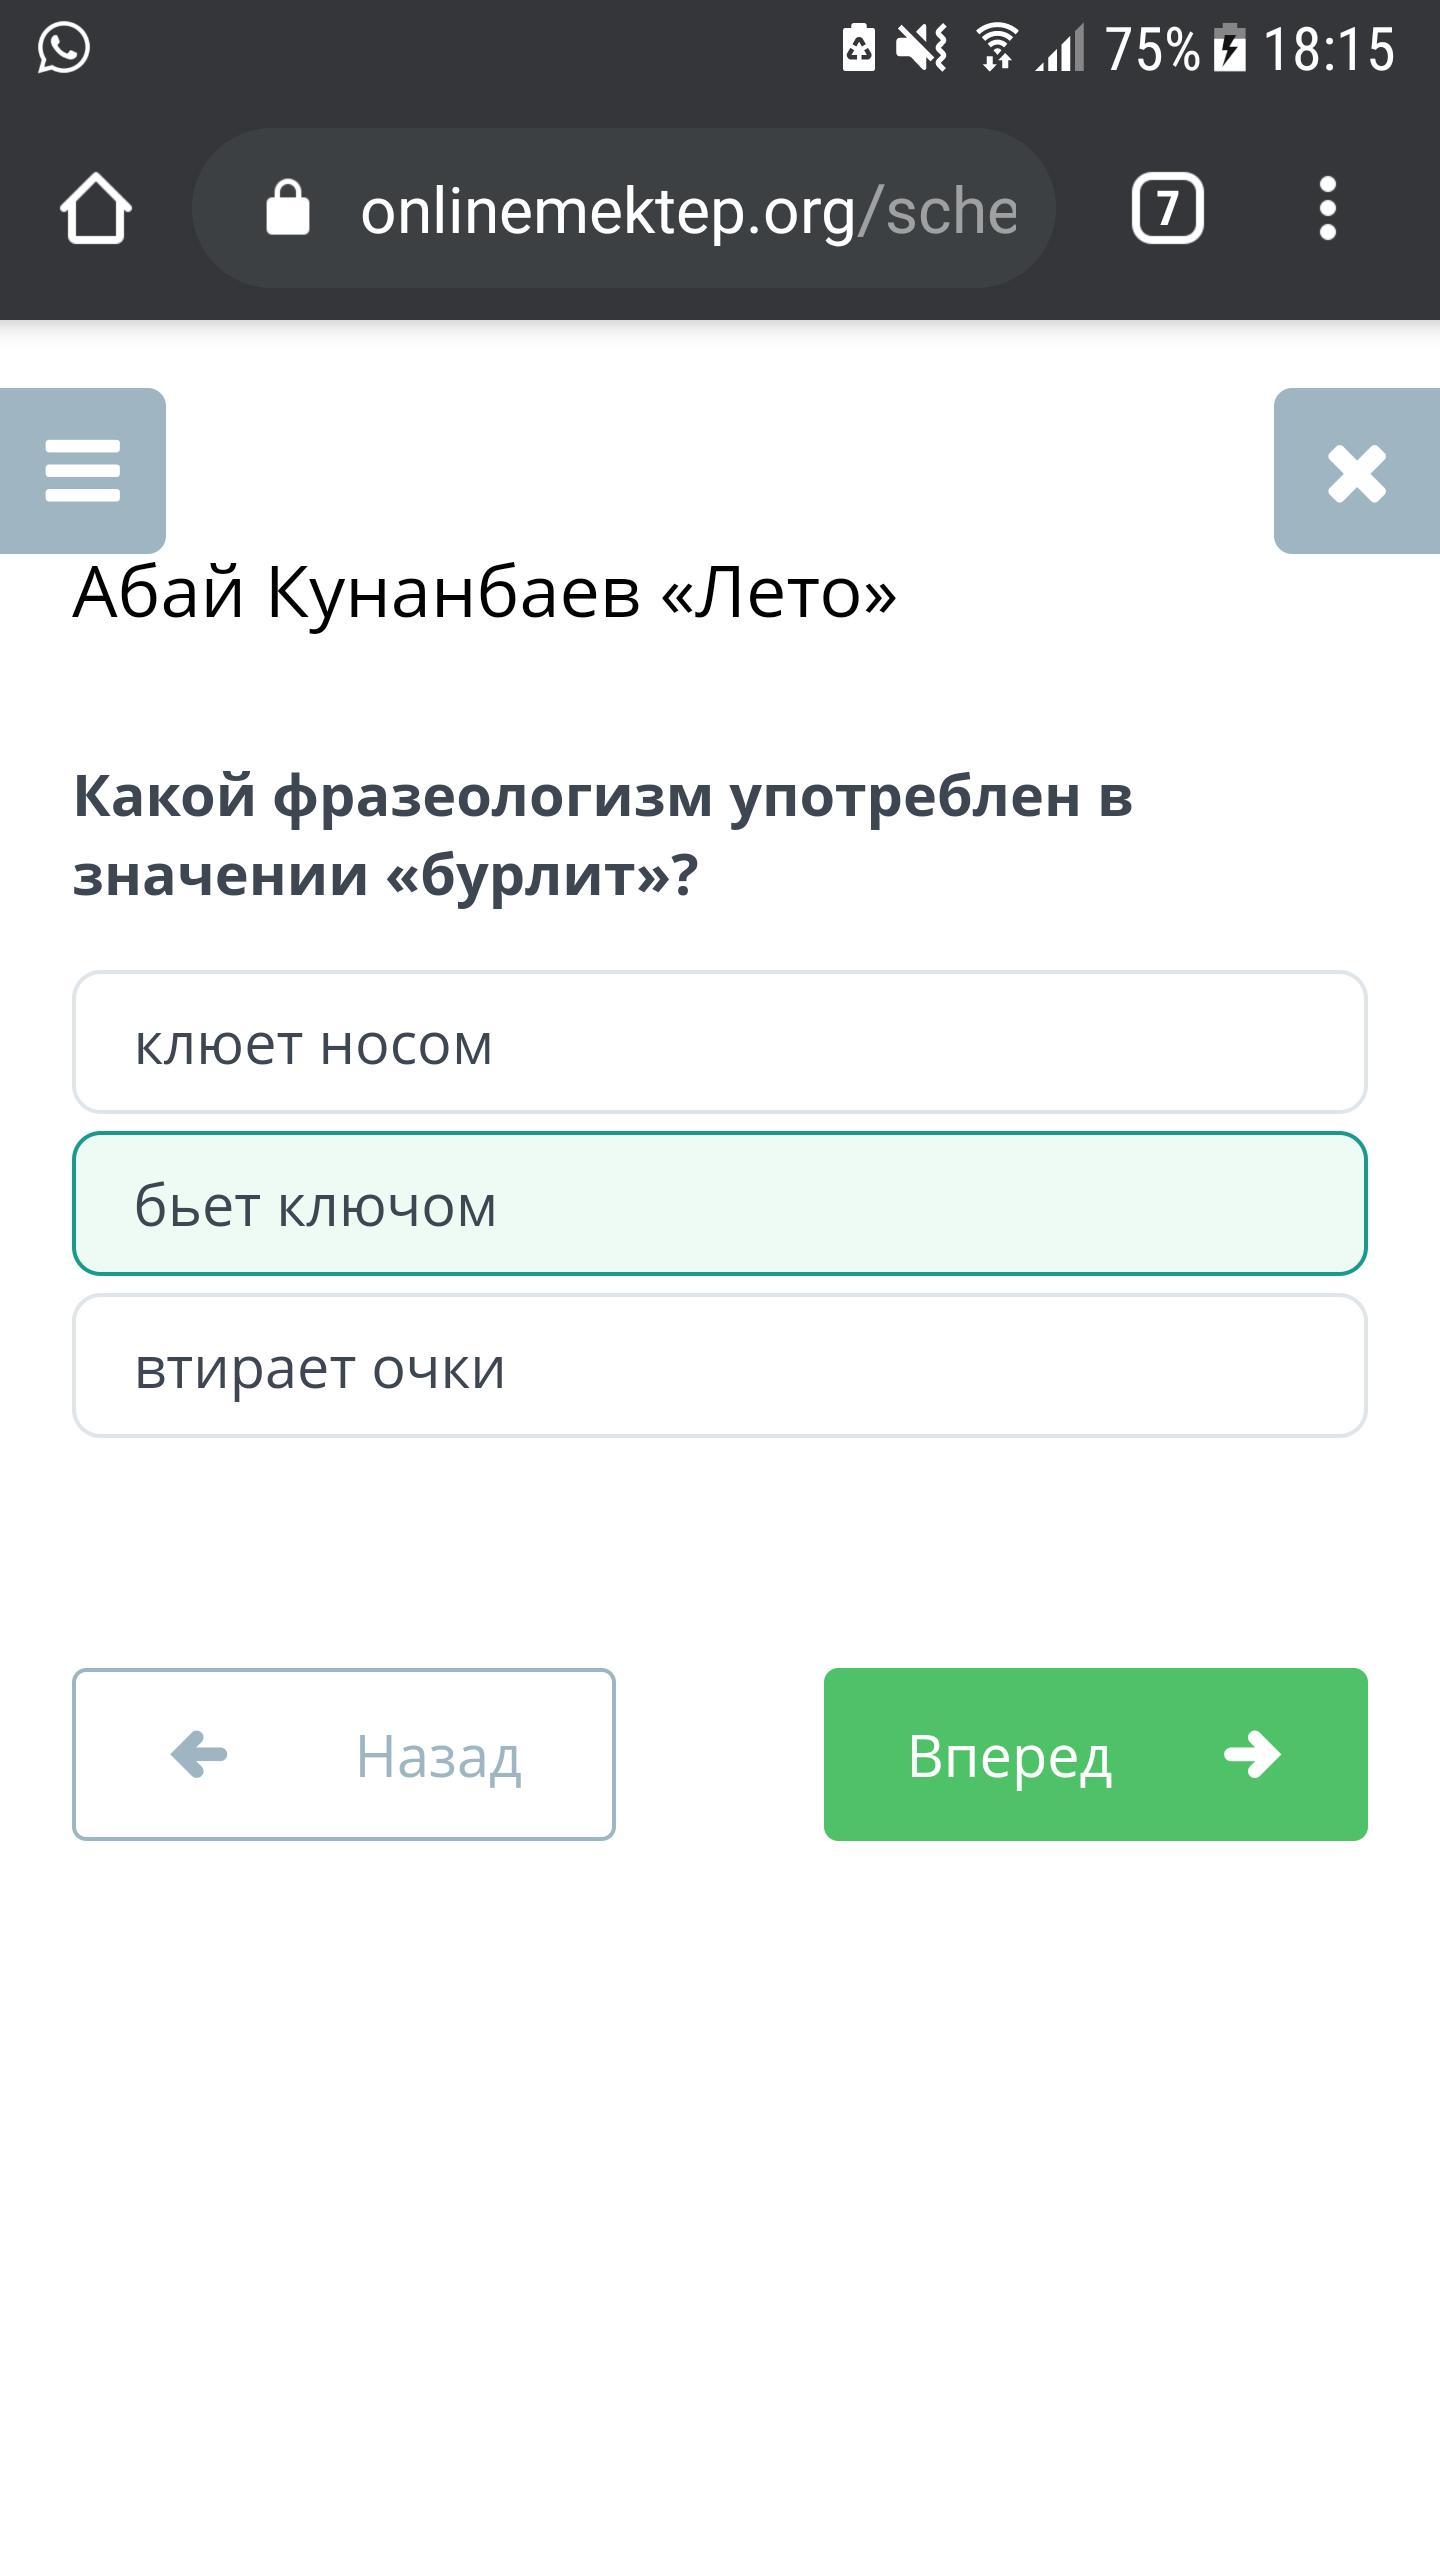Tap the onlinemektep.org address bar
The width and height of the screenshot is (1440, 2560).
click(688, 210)
